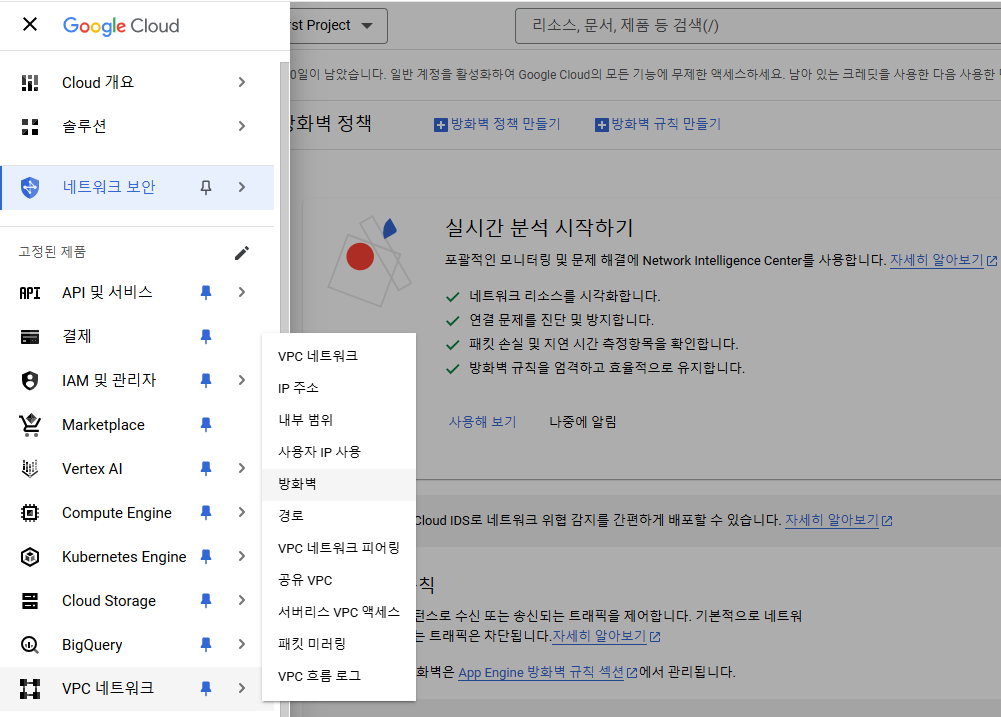Expand API 및 서비스 submenu arrow

coord(242,292)
